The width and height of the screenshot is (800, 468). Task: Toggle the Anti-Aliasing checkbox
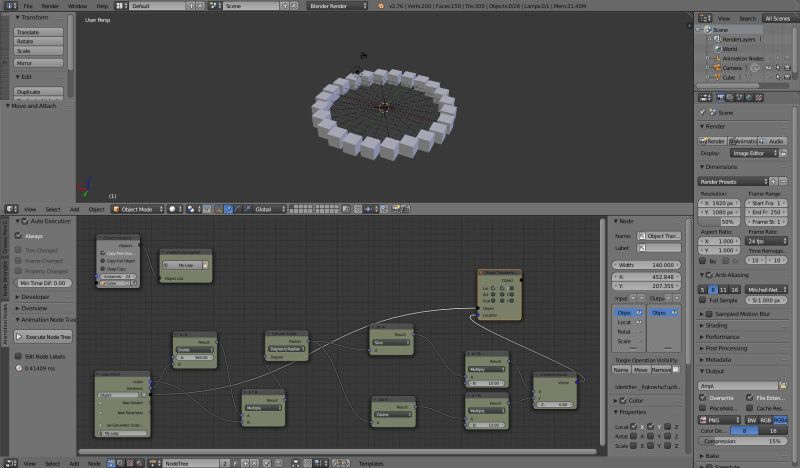click(x=709, y=275)
